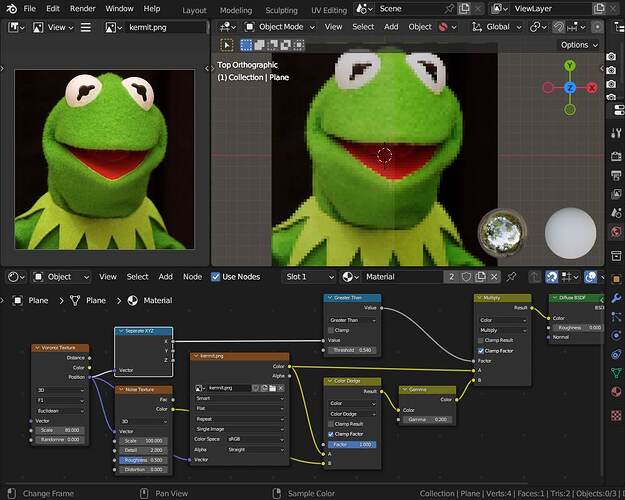This screenshot has width=625, height=500.
Task: Click the white material preview sphere
Action: [x=570, y=233]
